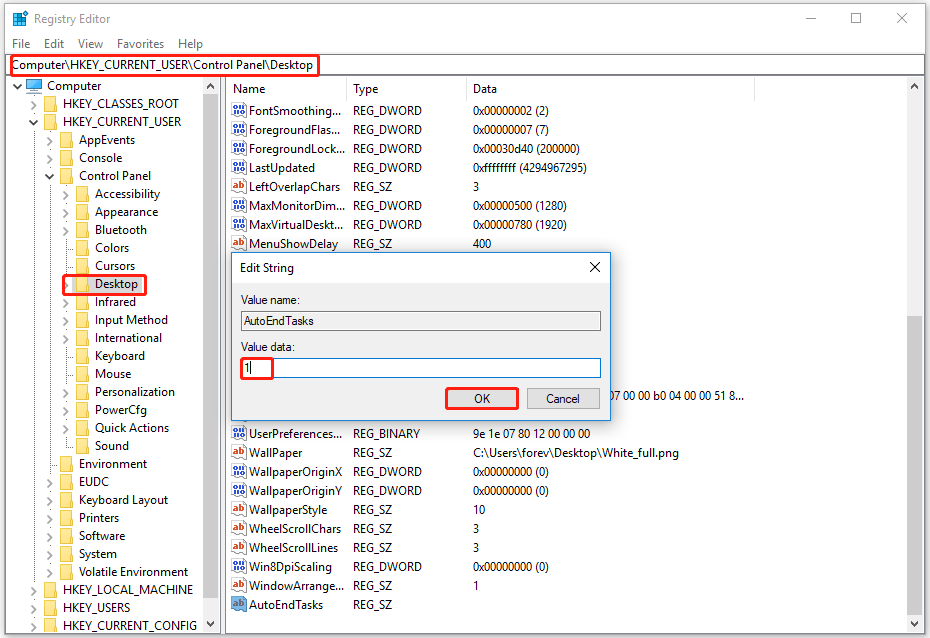The height and width of the screenshot is (638, 930).
Task: Open the Edit menu
Action: (x=53, y=43)
